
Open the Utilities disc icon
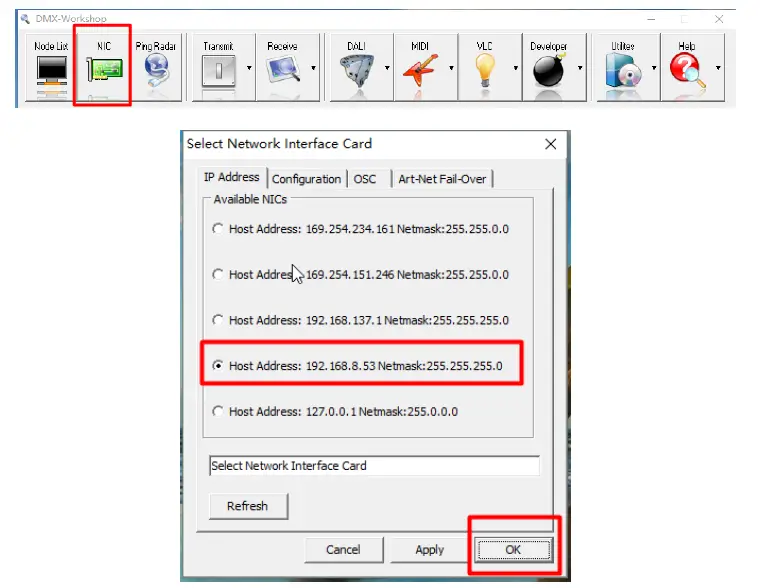click(x=623, y=71)
